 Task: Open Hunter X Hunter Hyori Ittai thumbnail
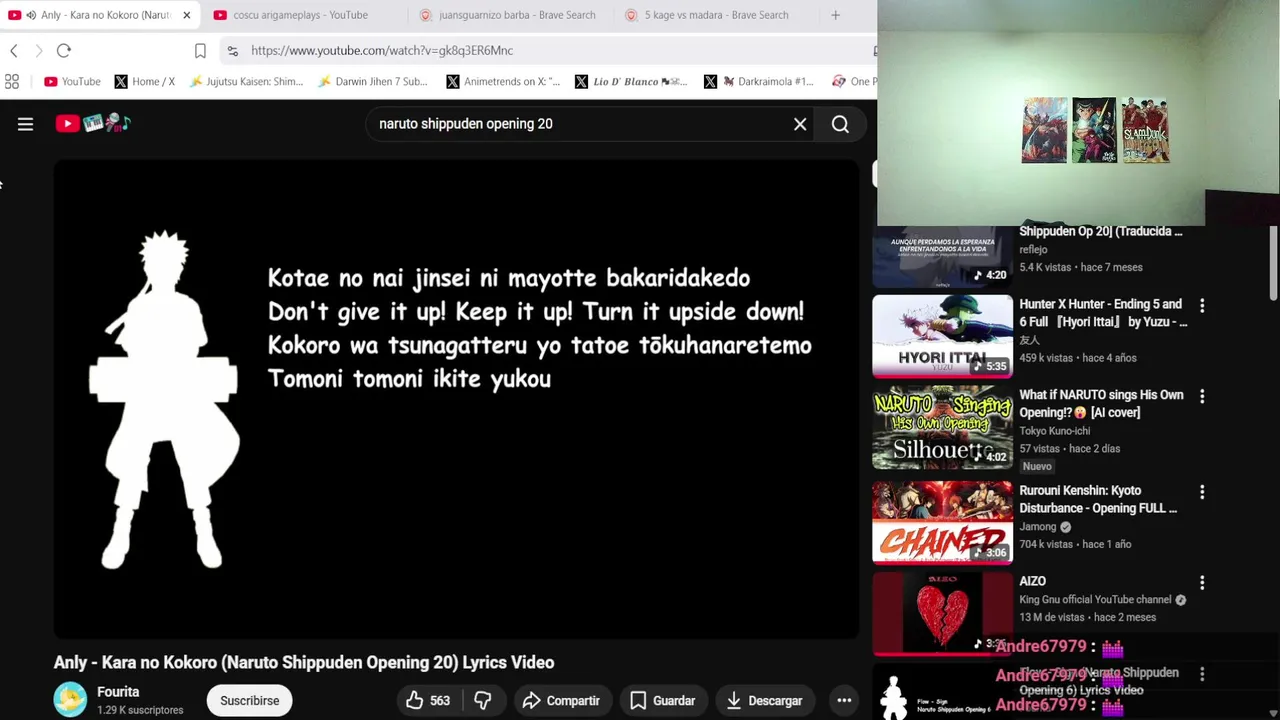point(942,336)
